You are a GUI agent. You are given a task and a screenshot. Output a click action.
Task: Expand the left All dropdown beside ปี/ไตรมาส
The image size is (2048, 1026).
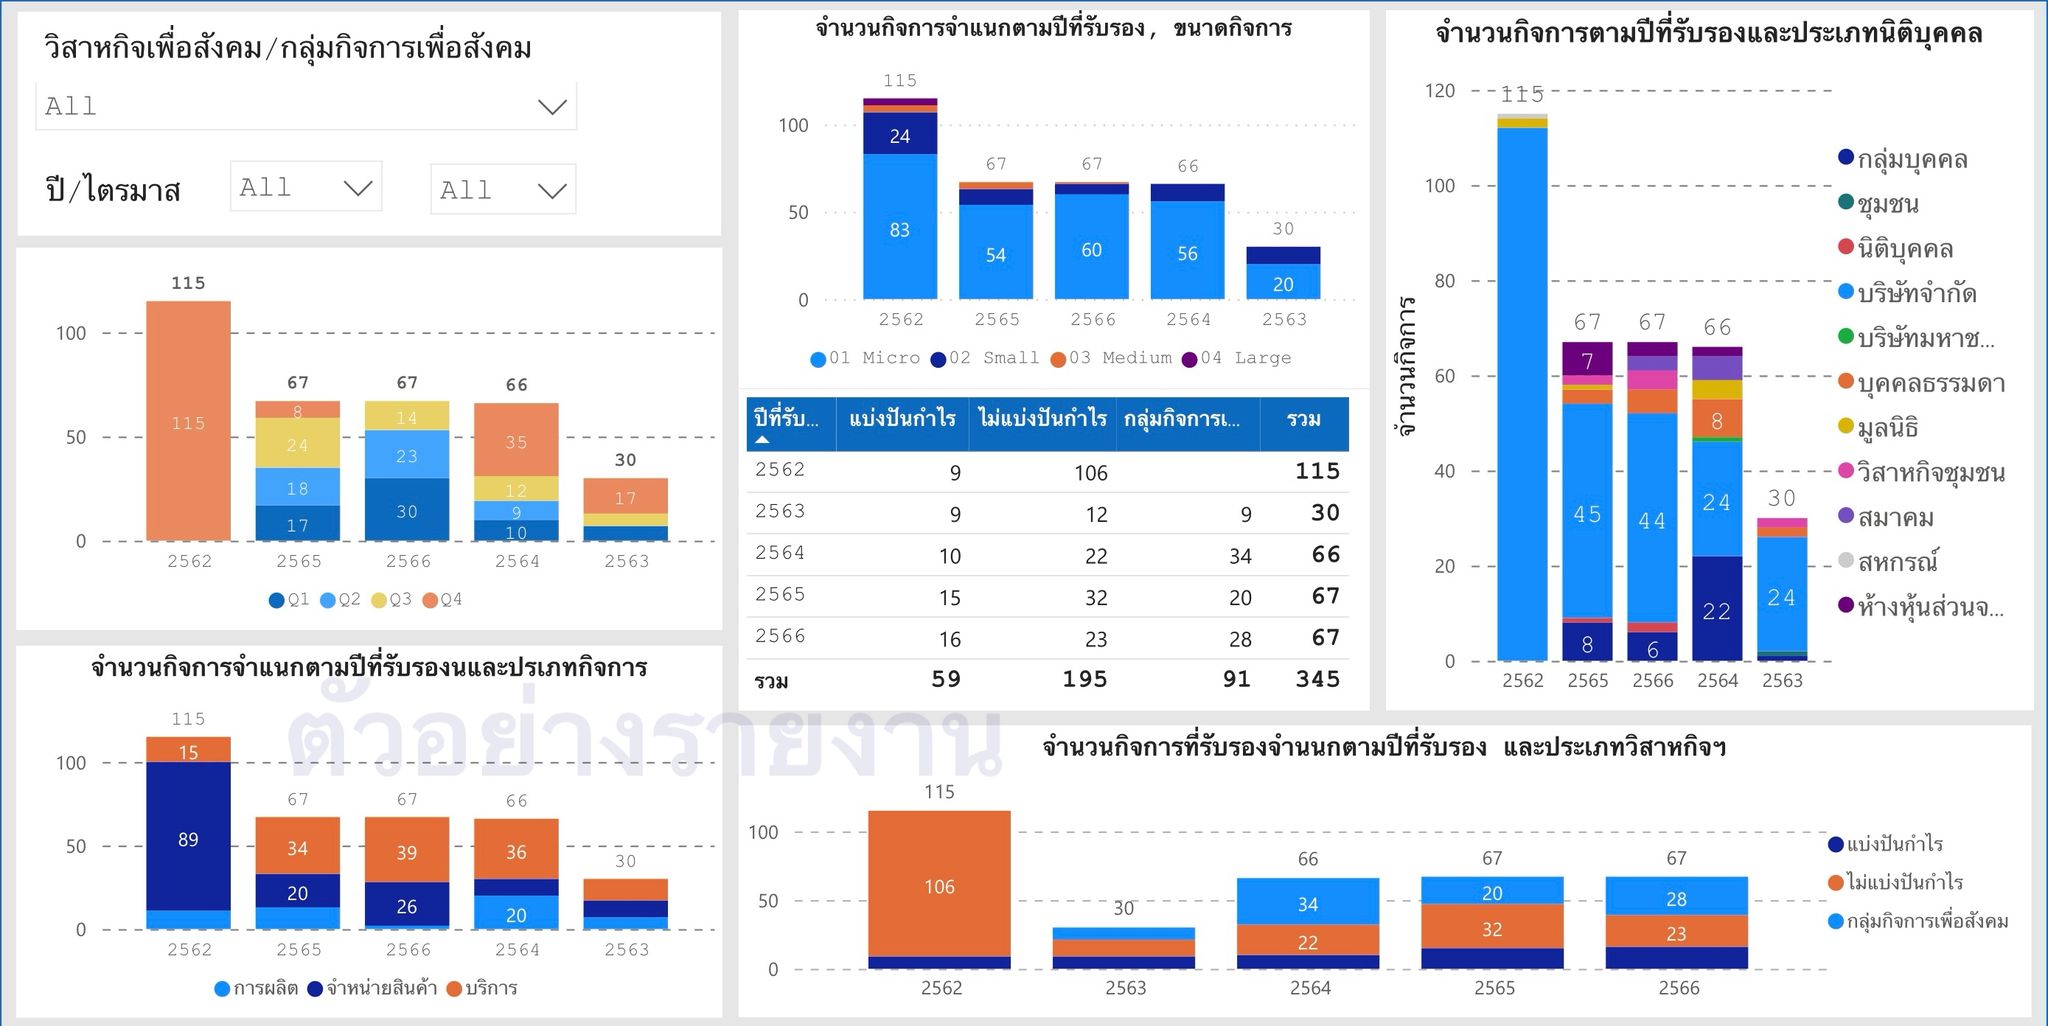[357, 188]
